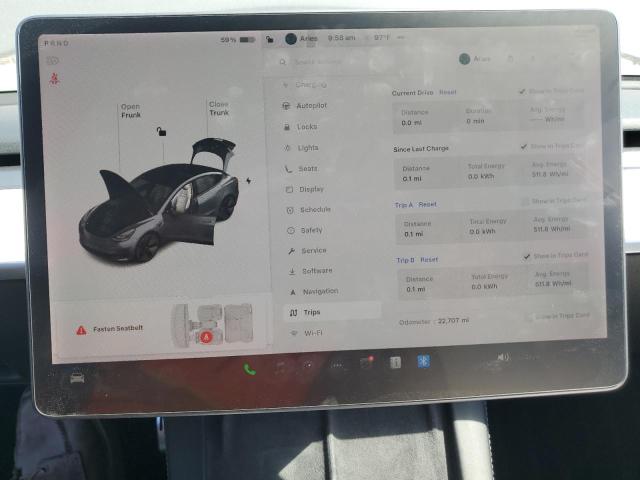Image resolution: width=640 pixels, height=480 pixels.
Task: Tap the Service wrench icon
Action: click(291, 251)
